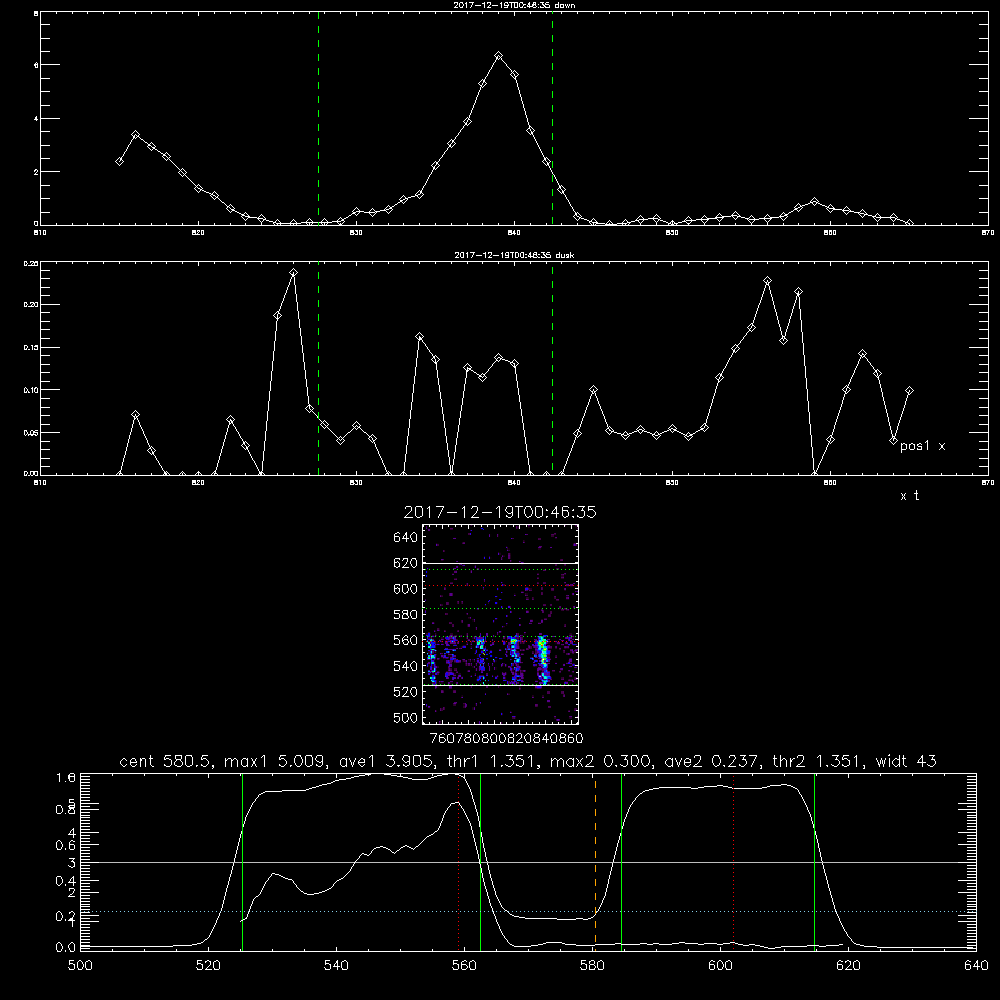Click the solid white horizontal threshold line in bottom plot
The image size is (1000, 1000).
(528, 862)
